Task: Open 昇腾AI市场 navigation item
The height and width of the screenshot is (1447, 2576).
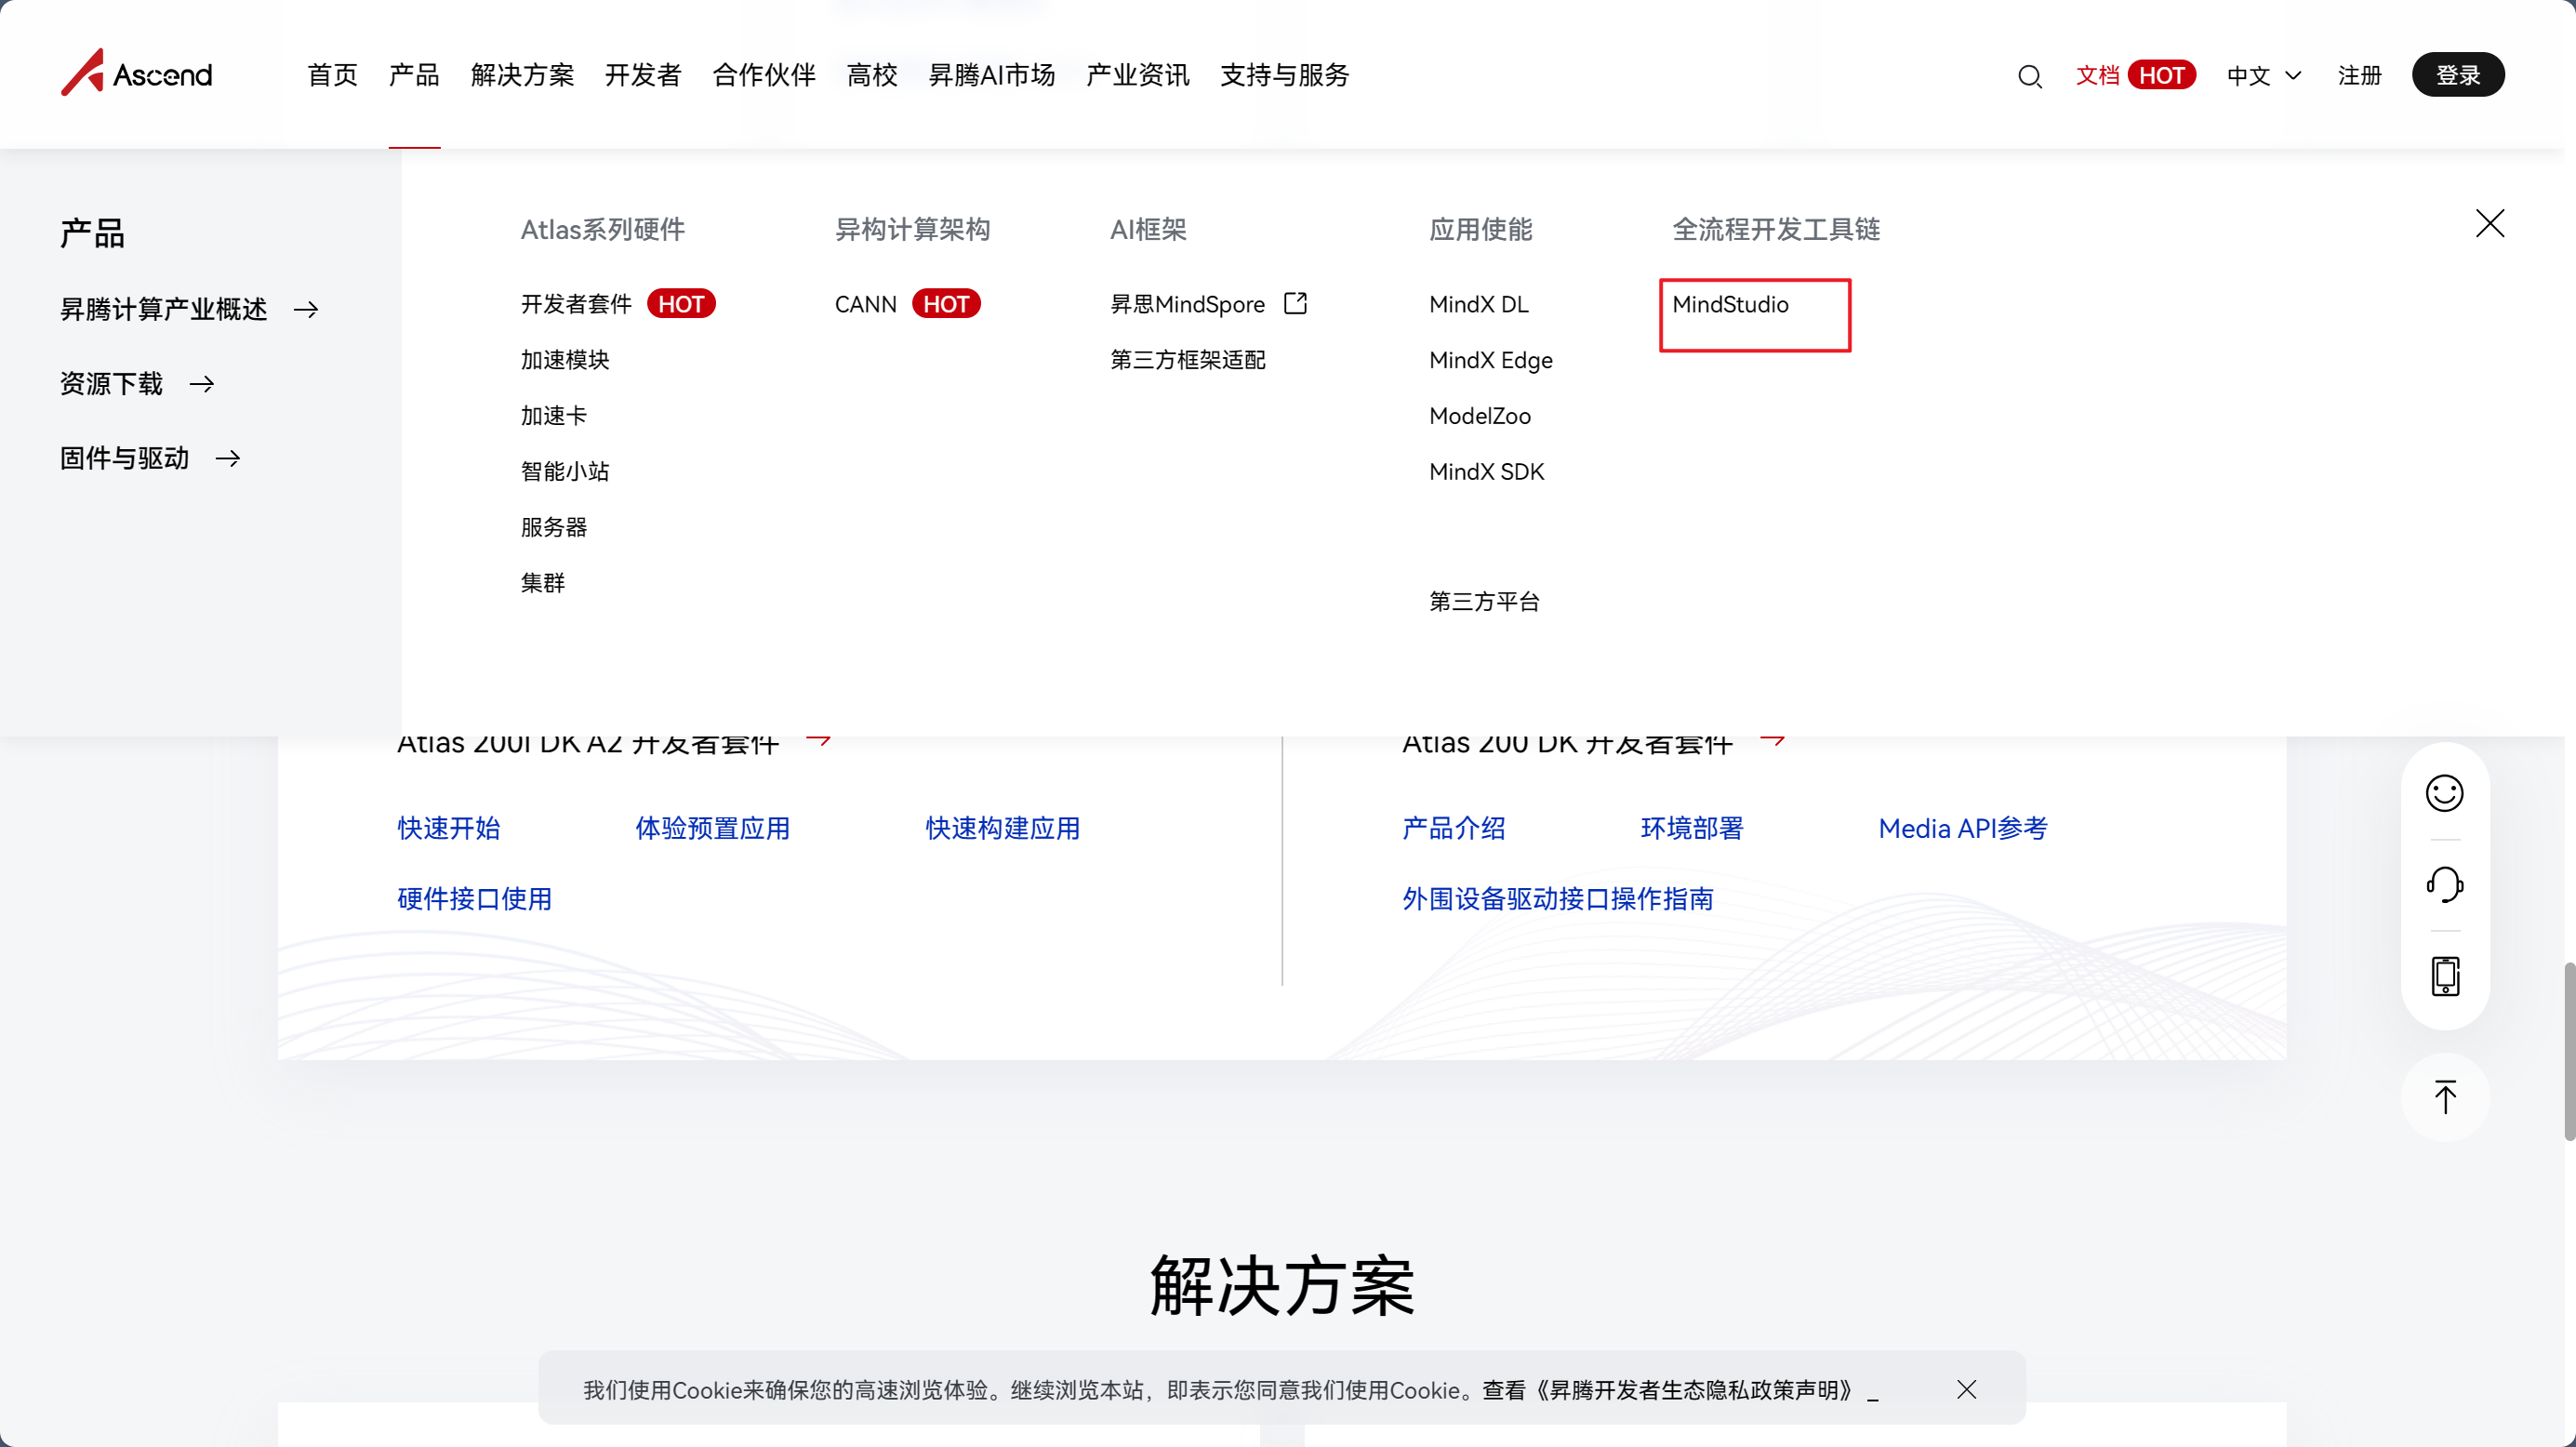Action: tap(991, 75)
